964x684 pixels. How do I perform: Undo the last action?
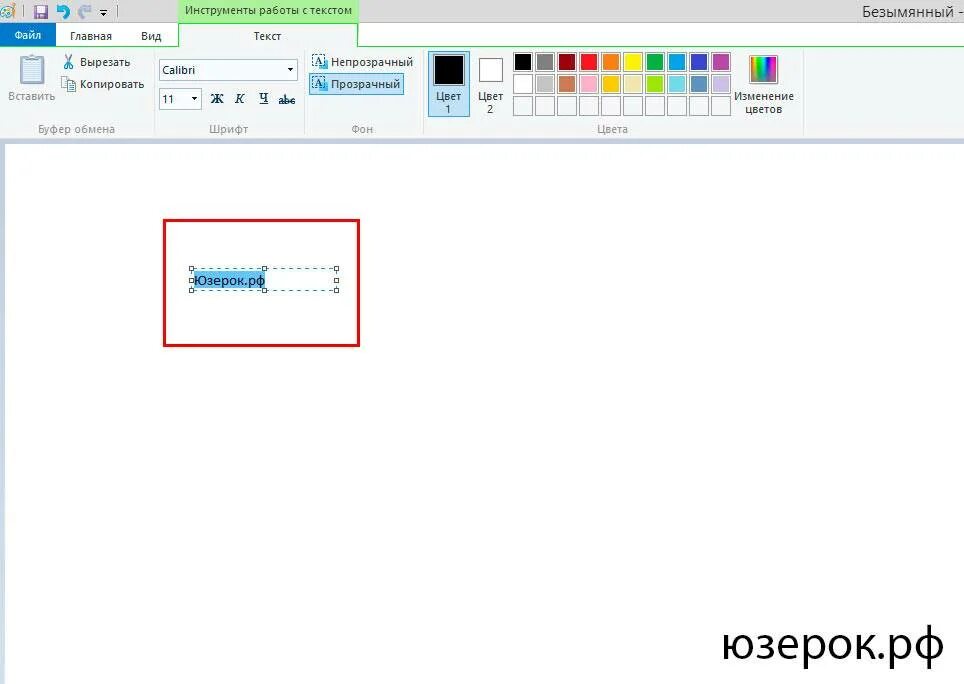pos(63,11)
